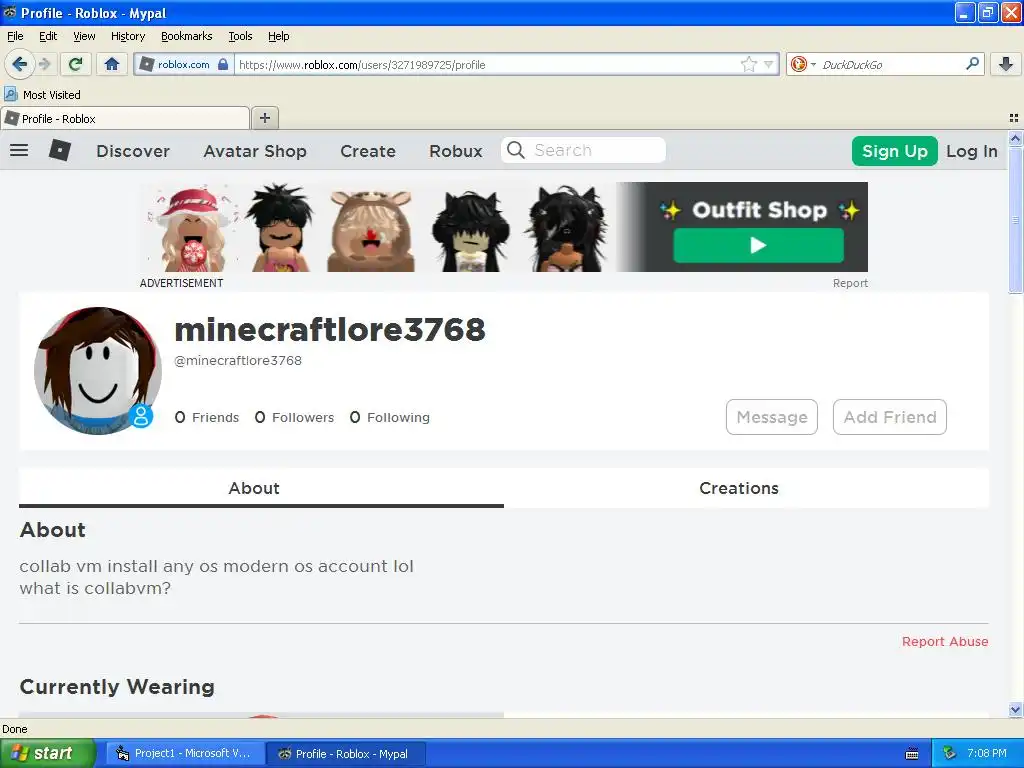Click the search bar magnifier icon

coord(972,64)
